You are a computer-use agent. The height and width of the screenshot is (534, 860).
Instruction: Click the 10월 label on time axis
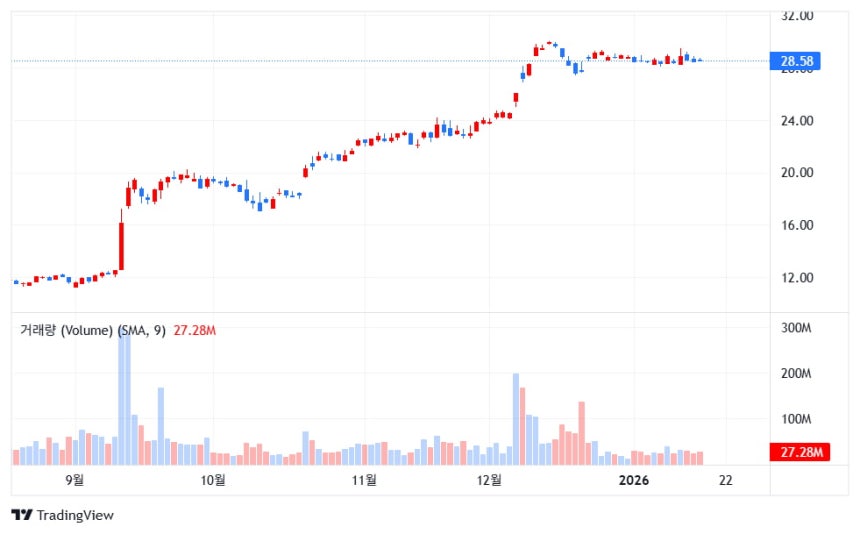pyautogui.click(x=213, y=481)
